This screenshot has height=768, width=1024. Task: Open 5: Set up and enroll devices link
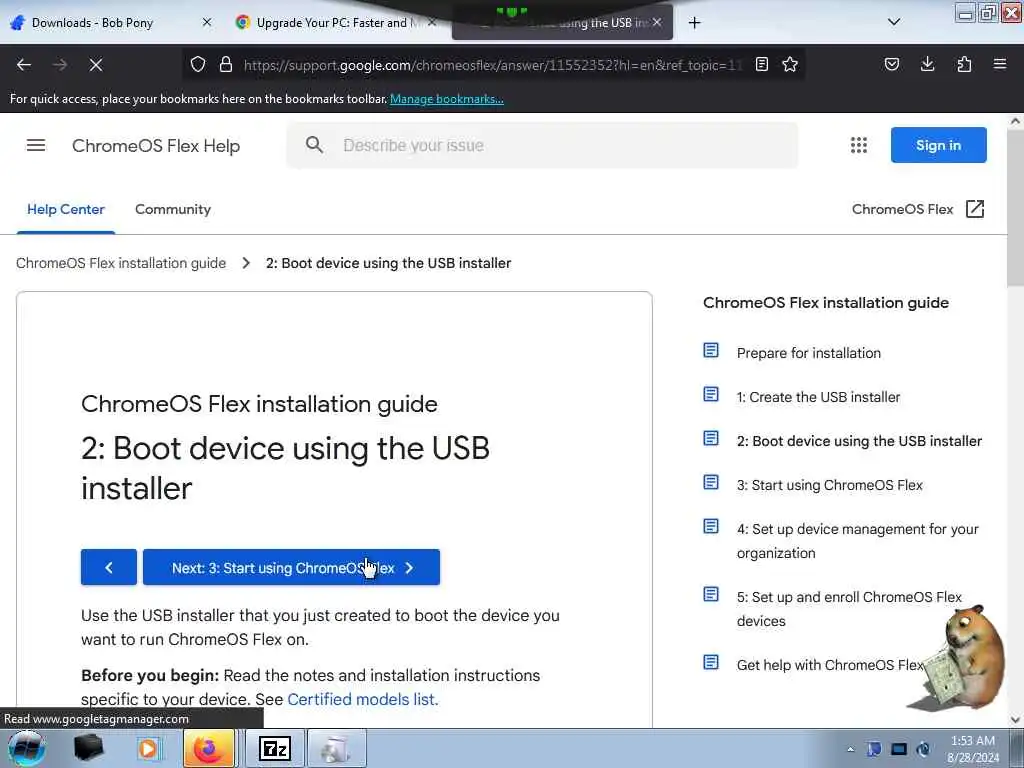[849, 609]
